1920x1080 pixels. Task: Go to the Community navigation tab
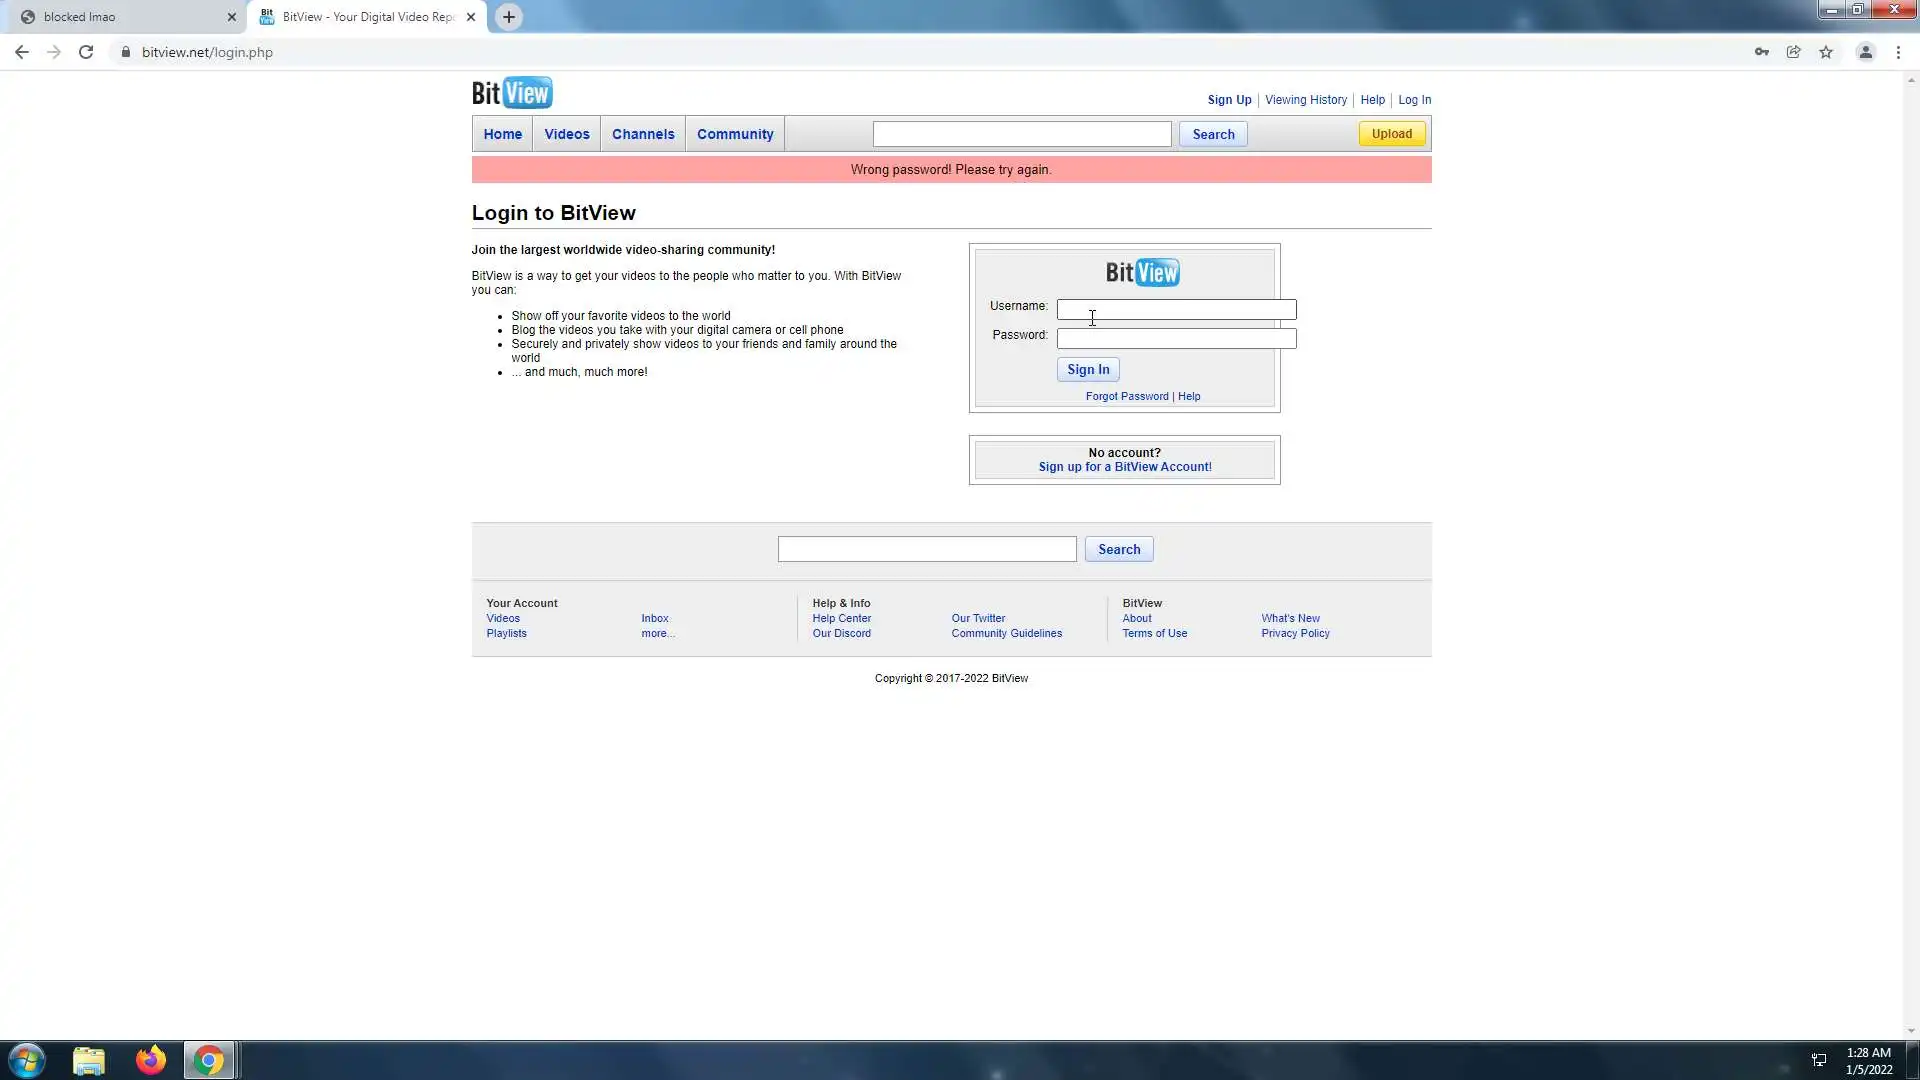pyautogui.click(x=735, y=134)
